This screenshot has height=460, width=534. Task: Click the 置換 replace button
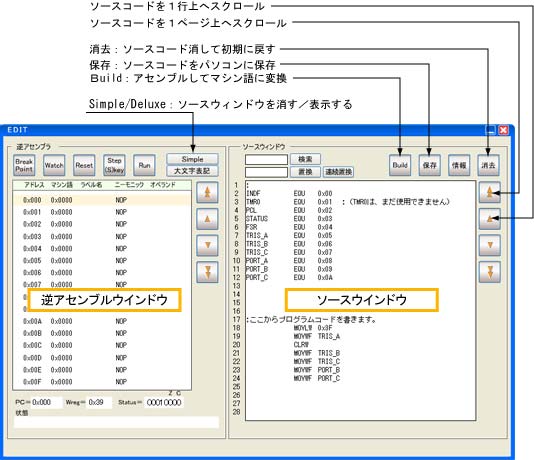(x=305, y=172)
